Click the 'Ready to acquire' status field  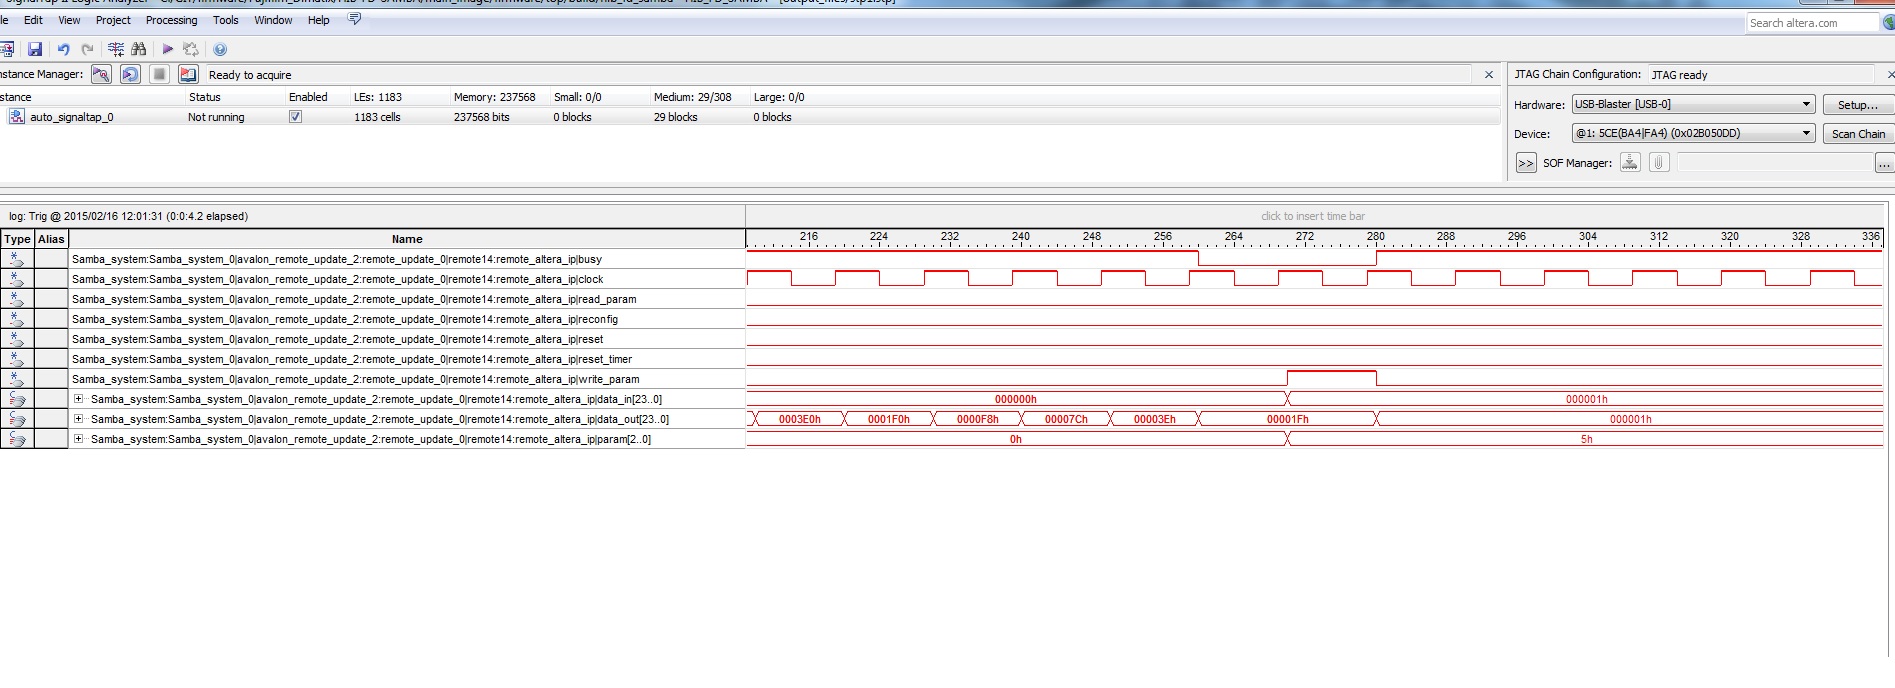[838, 75]
